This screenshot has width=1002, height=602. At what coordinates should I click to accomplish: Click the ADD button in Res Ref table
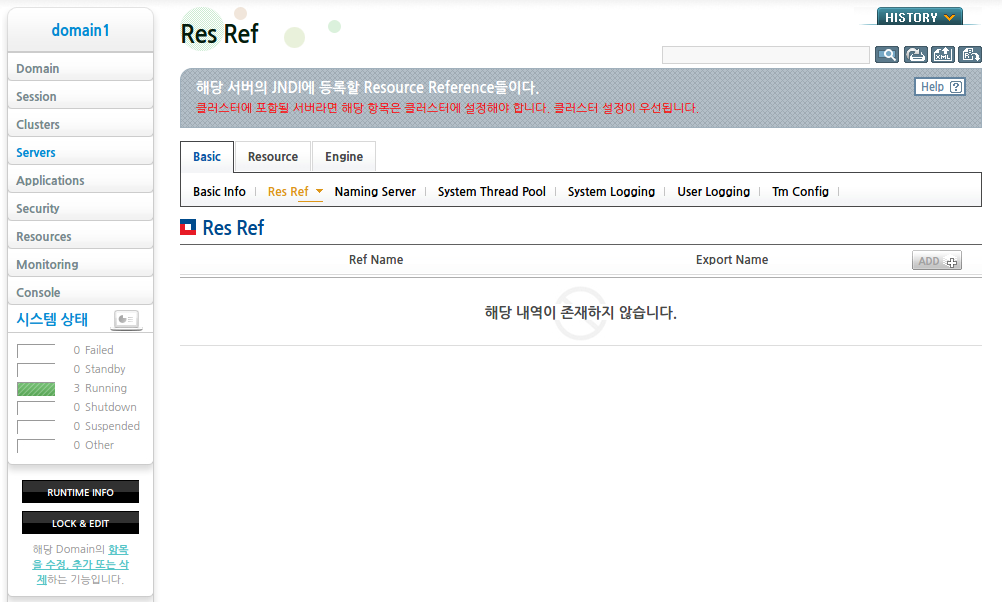(x=937, y=261)
